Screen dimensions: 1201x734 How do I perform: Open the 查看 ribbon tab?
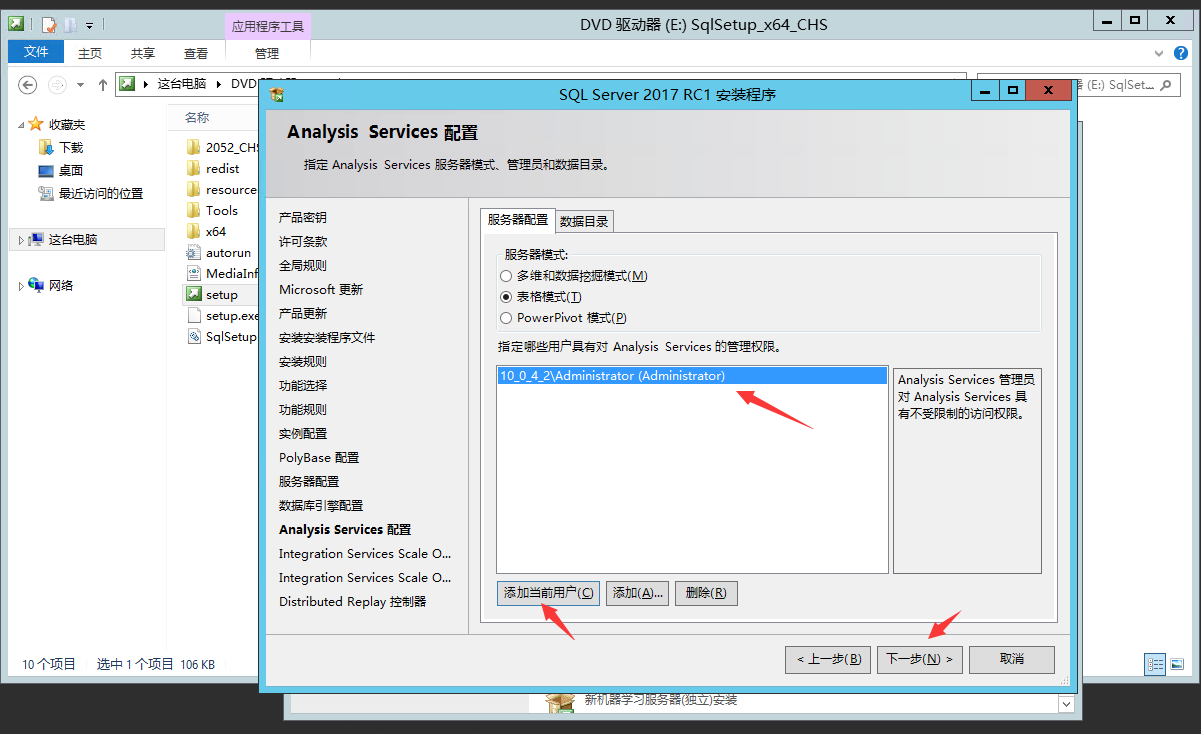coord(196,54)
